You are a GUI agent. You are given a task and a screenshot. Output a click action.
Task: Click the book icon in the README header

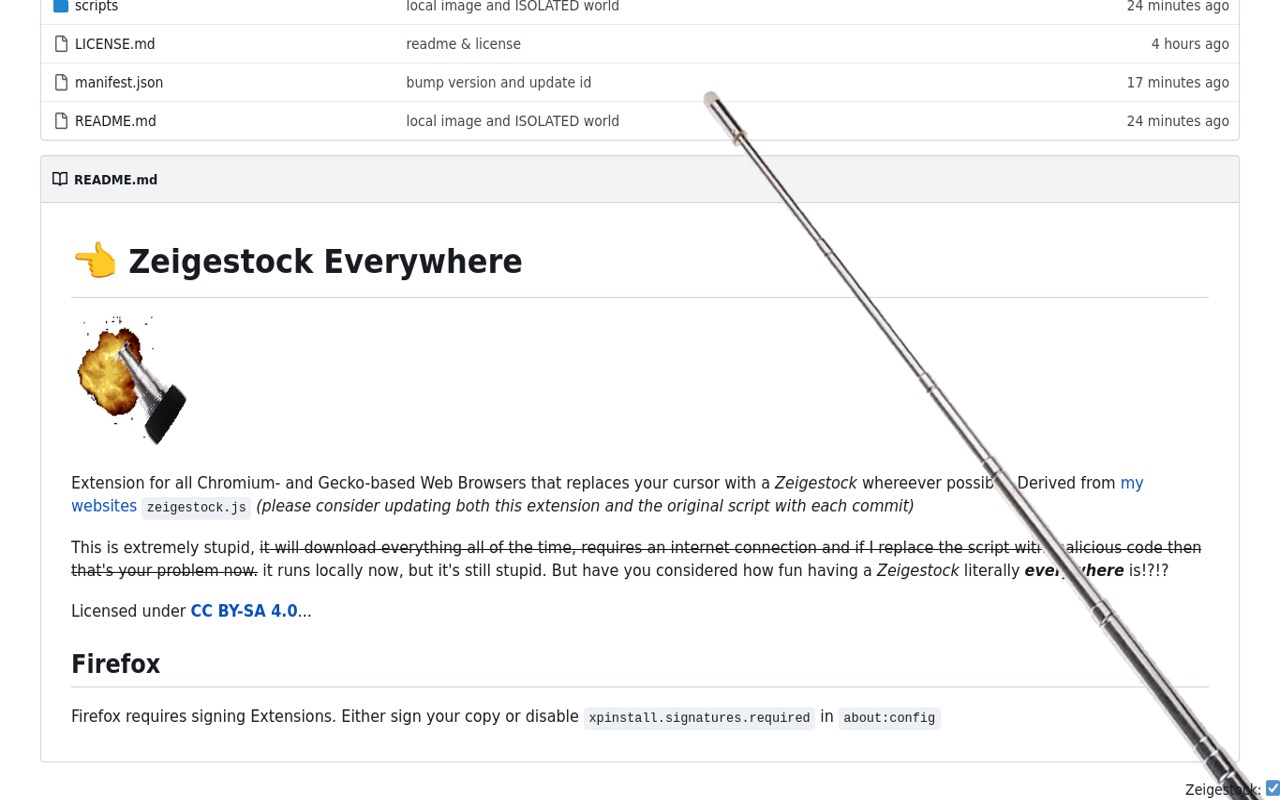[60, 179]
